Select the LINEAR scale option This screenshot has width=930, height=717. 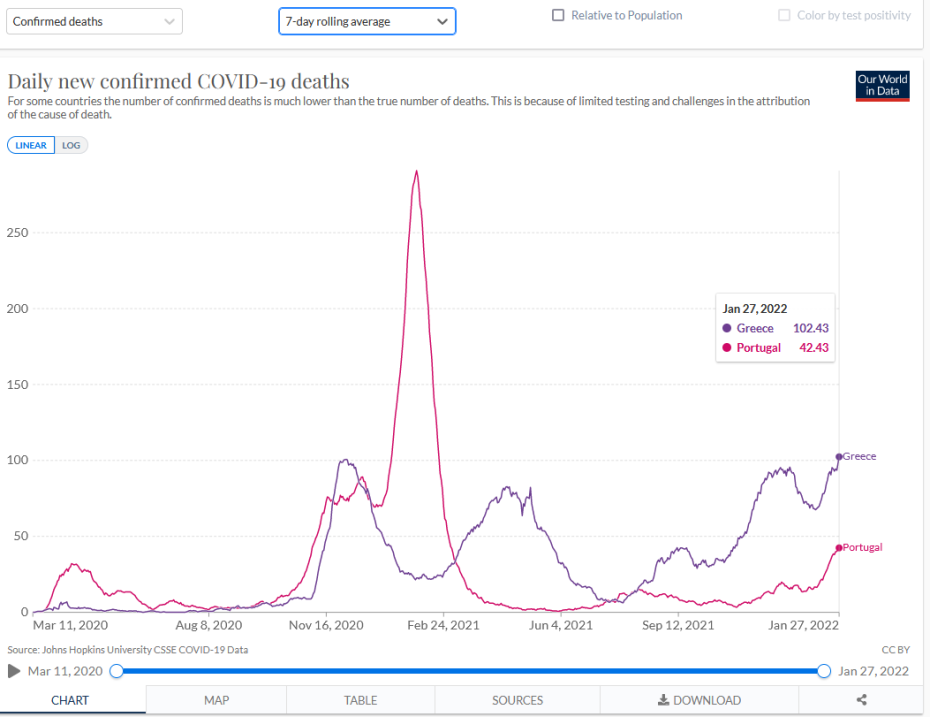point(31,145)
